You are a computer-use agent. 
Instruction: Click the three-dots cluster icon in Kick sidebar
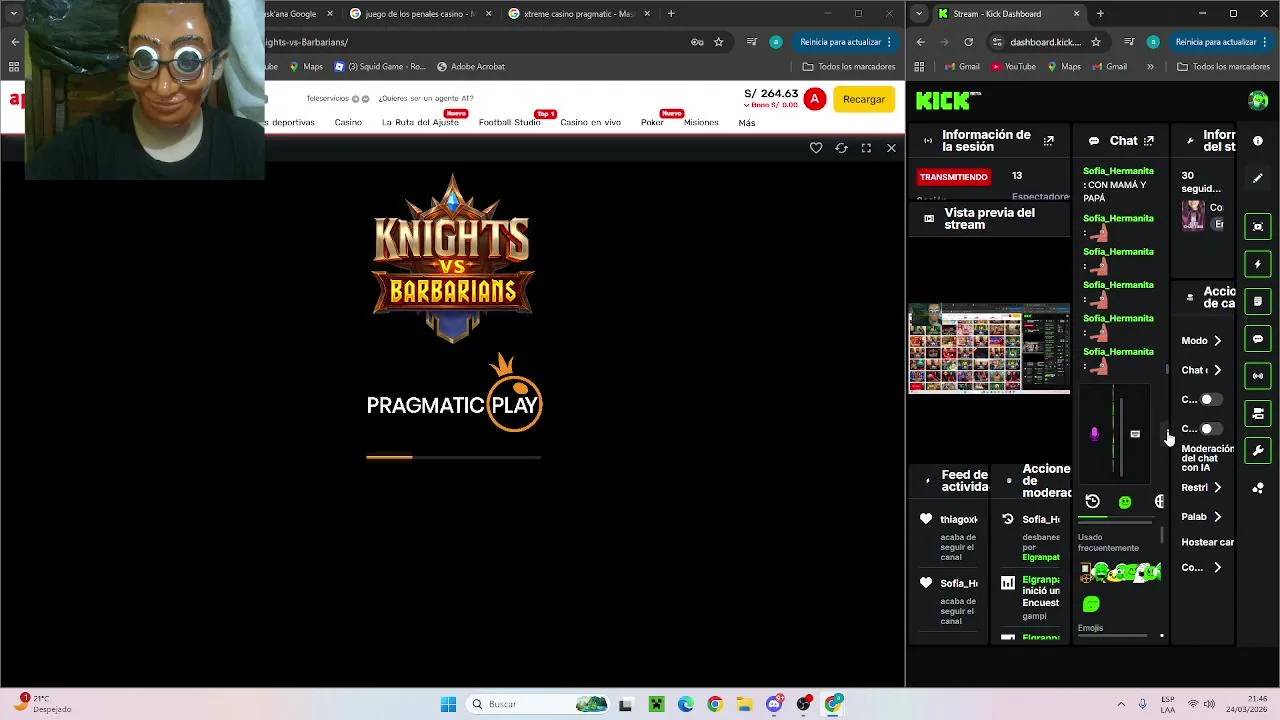click(x=1258, y=488)
